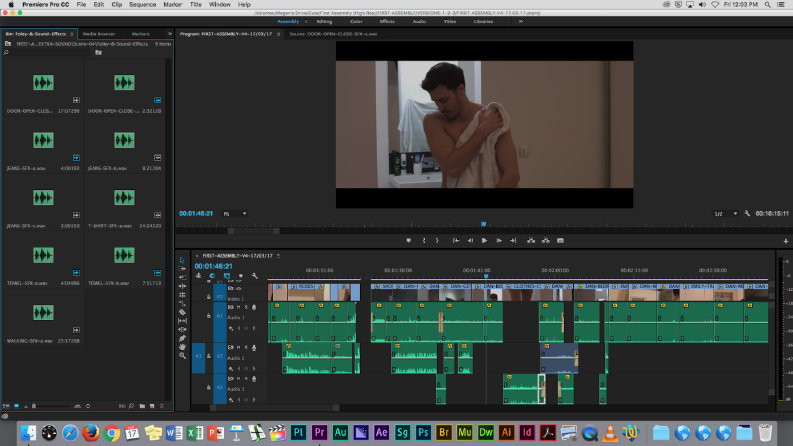The width and height of the screenshot is (793, 446).
Task: Switch bin to list view
Action: coord(6,406)
